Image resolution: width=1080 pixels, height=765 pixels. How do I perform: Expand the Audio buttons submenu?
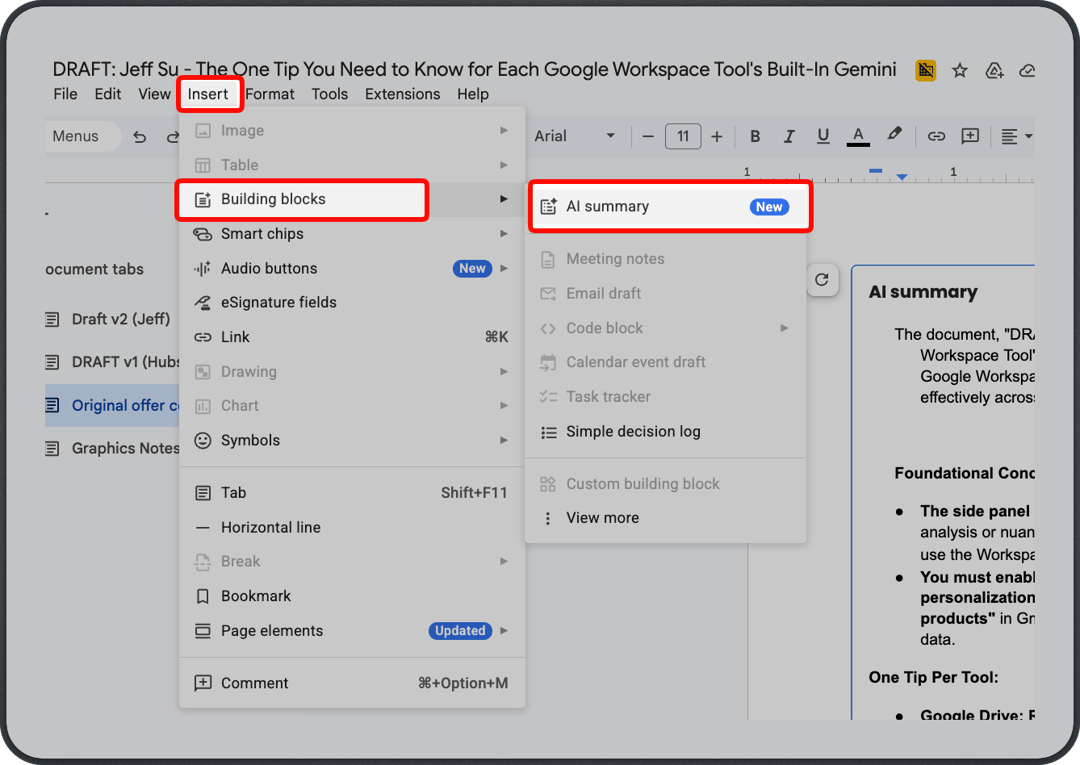pos(352,269)
